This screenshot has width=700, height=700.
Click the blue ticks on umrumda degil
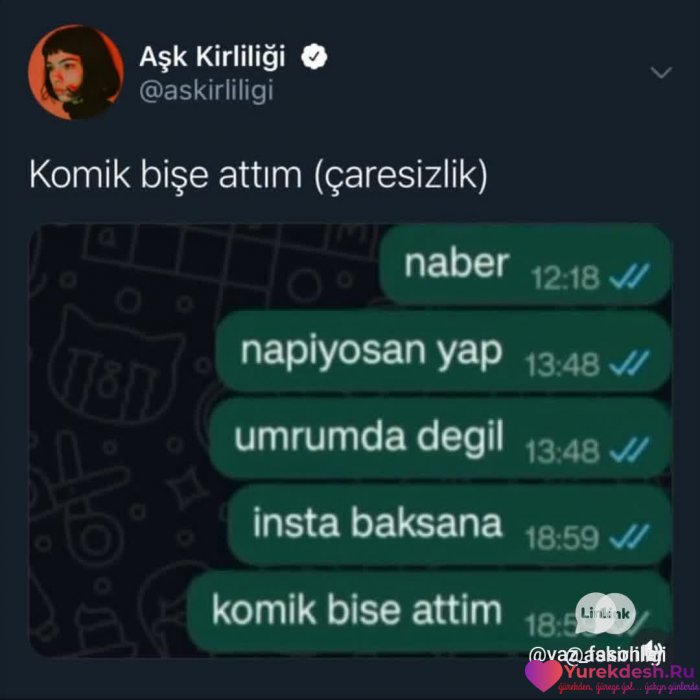629,450
